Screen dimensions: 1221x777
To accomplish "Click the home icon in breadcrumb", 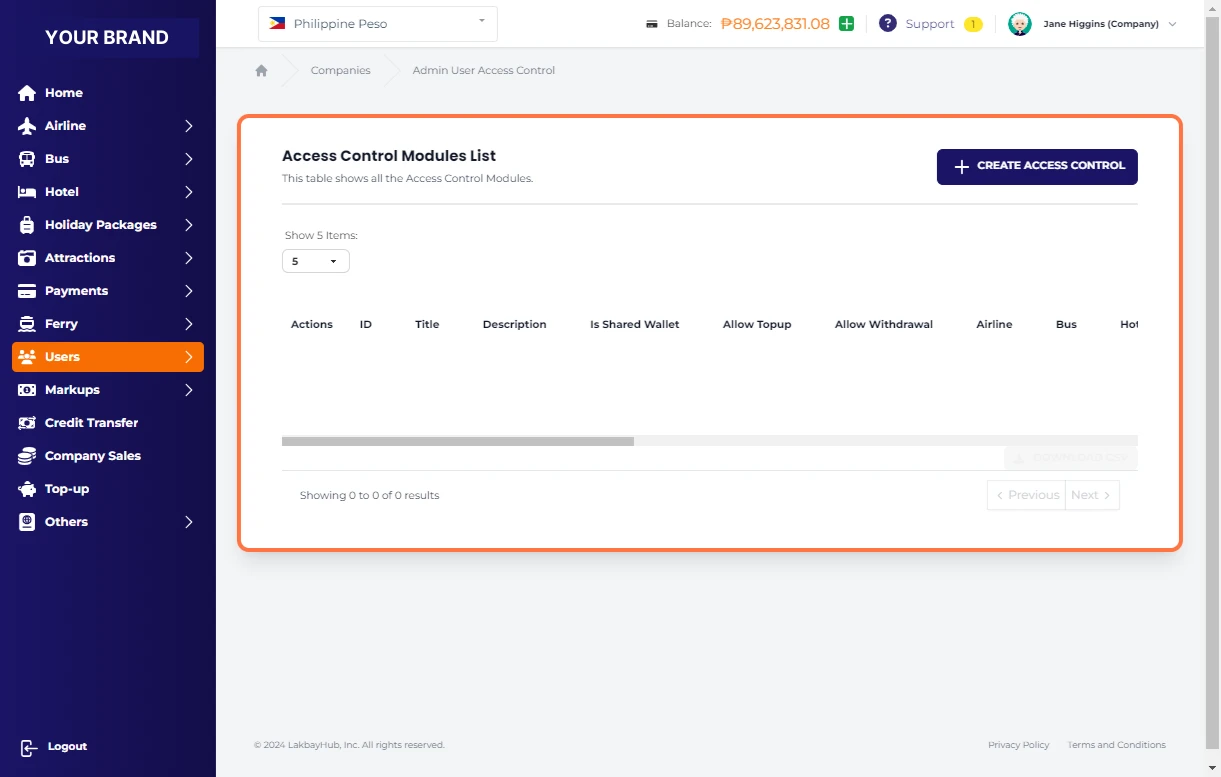I will [262, 71].
